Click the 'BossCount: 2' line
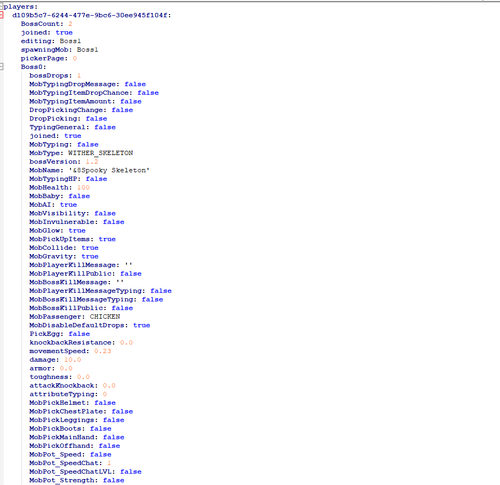The width and height of the screenshot is (500, 485). tap(47, 24)
